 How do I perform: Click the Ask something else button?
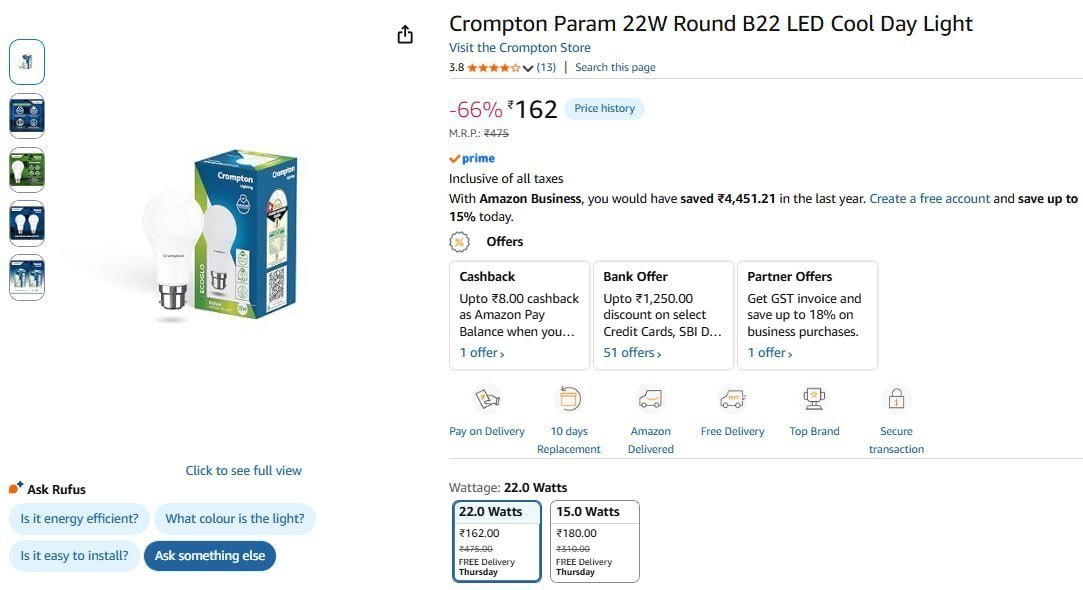point(210,555)
